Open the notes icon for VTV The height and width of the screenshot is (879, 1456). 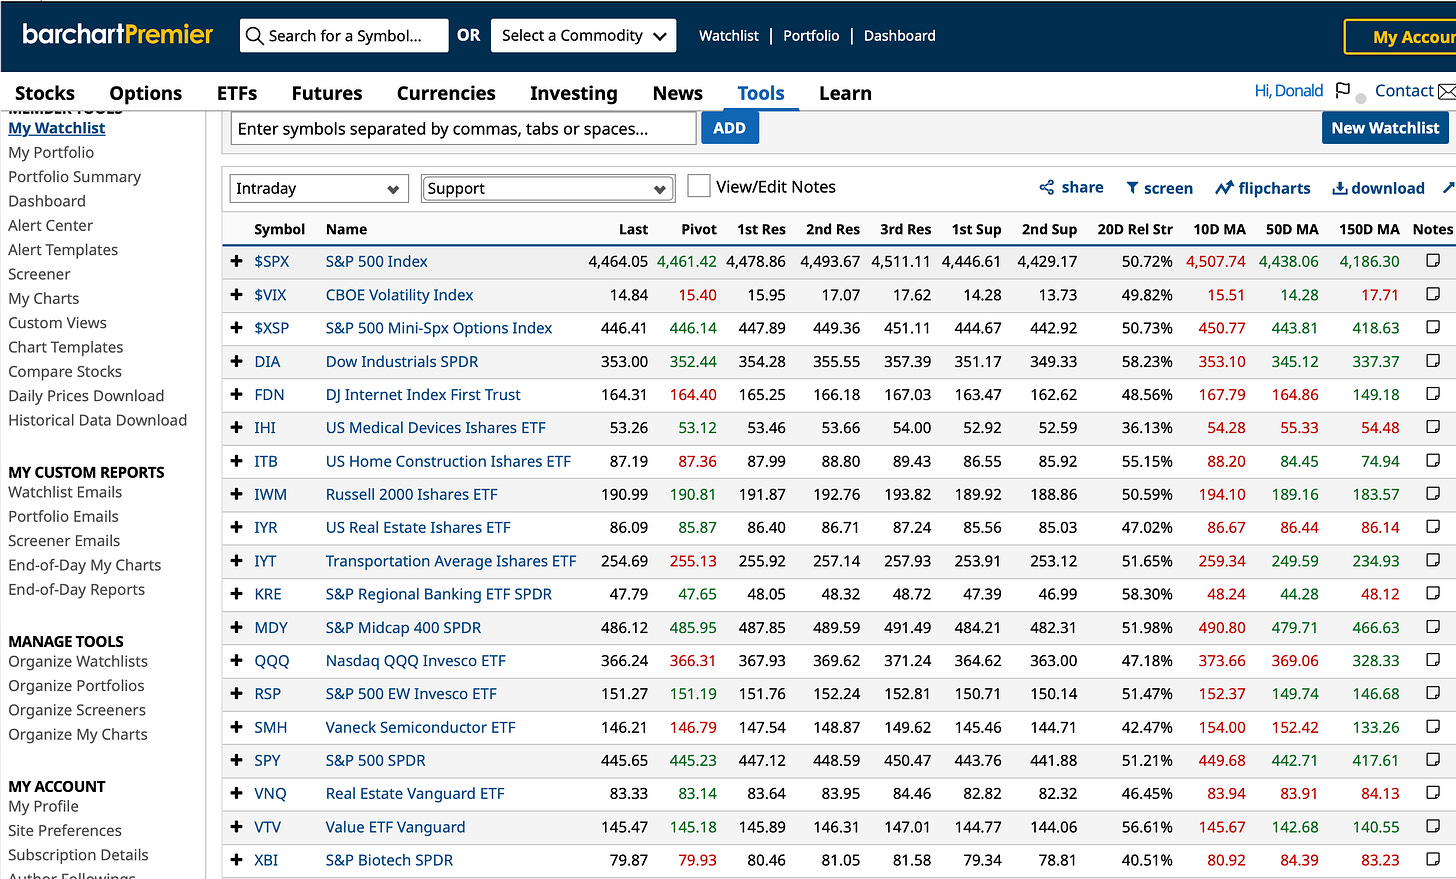click(1433, 826)
